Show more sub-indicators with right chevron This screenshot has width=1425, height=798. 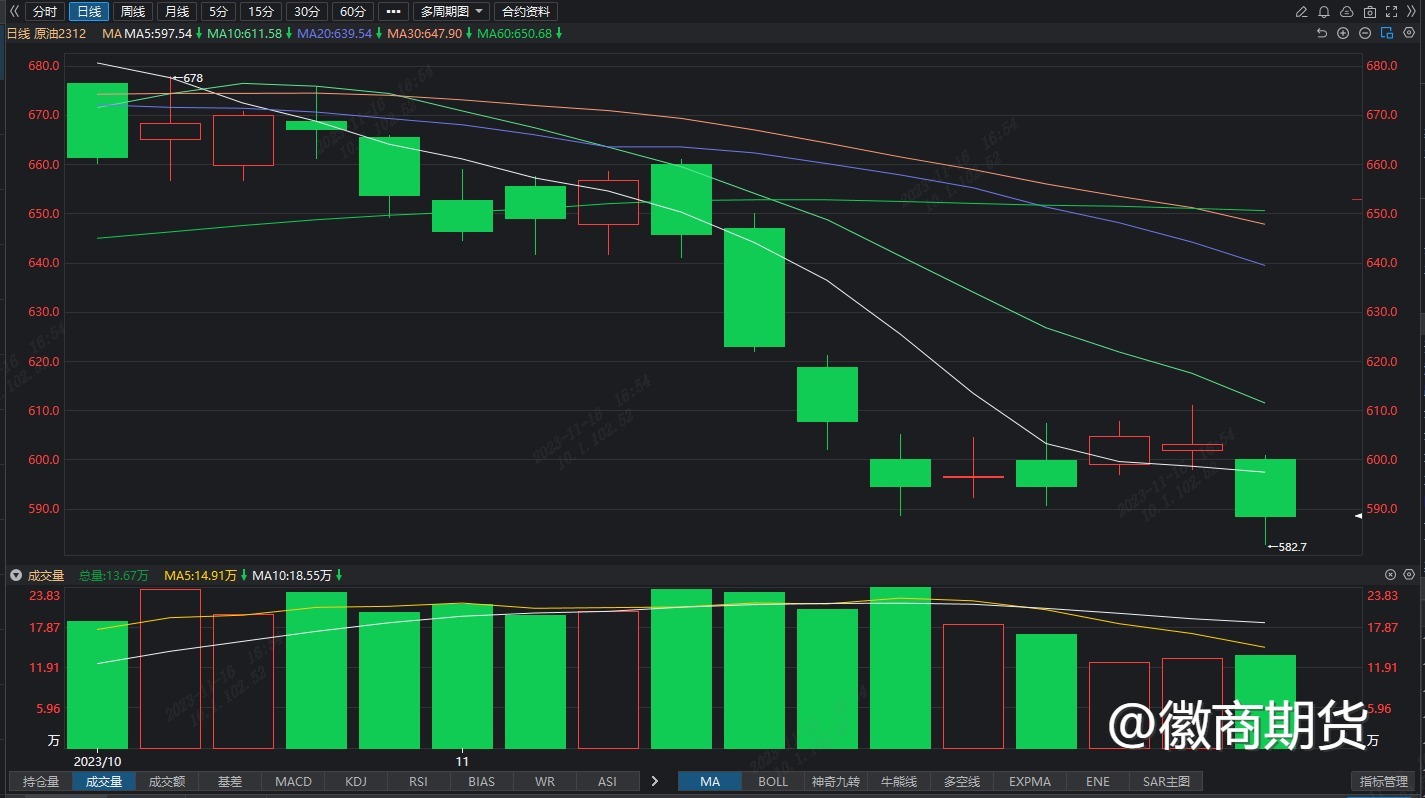[654, 781]
